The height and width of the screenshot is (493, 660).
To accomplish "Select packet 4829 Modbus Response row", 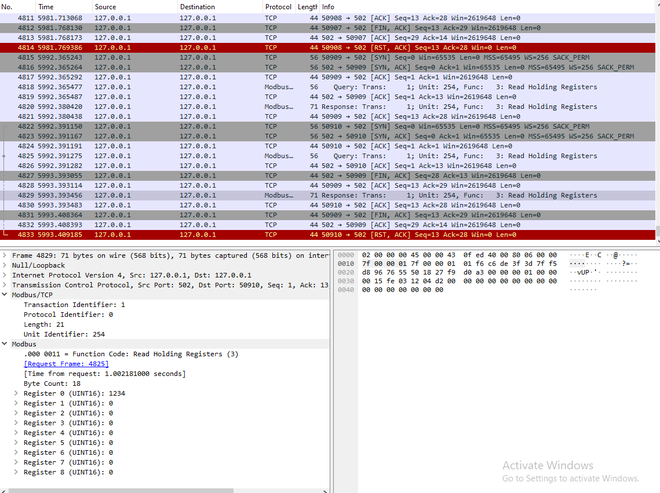I will [x=327, y=195].
